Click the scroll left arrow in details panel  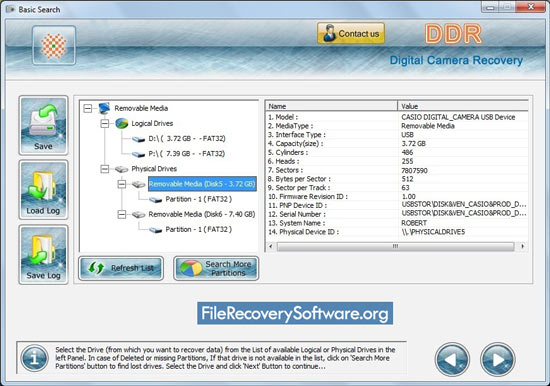(270, 246)
